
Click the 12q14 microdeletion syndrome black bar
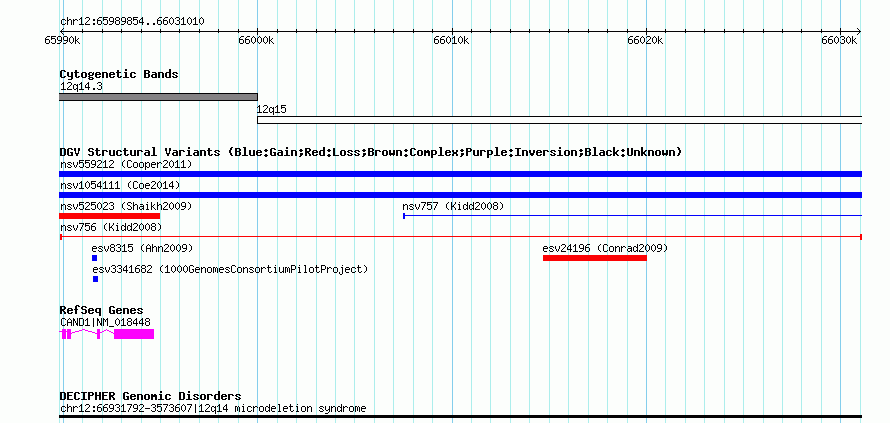point(460,417)
